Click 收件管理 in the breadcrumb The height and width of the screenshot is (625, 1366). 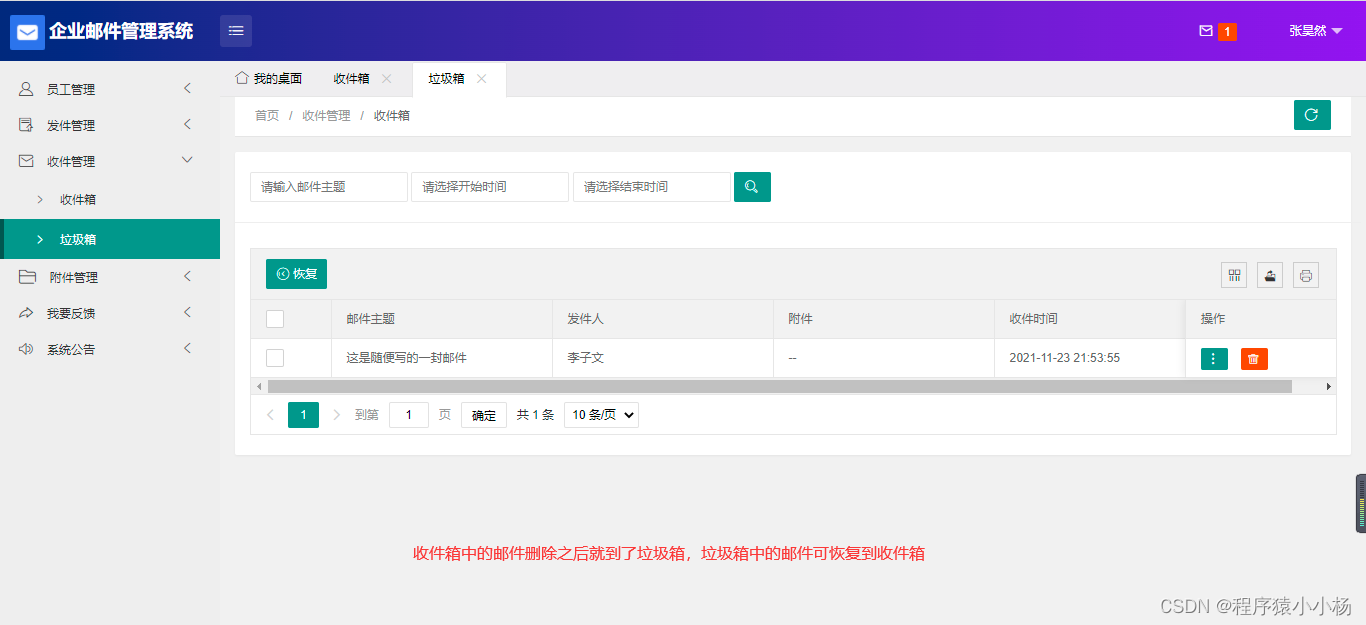point(326,115)
